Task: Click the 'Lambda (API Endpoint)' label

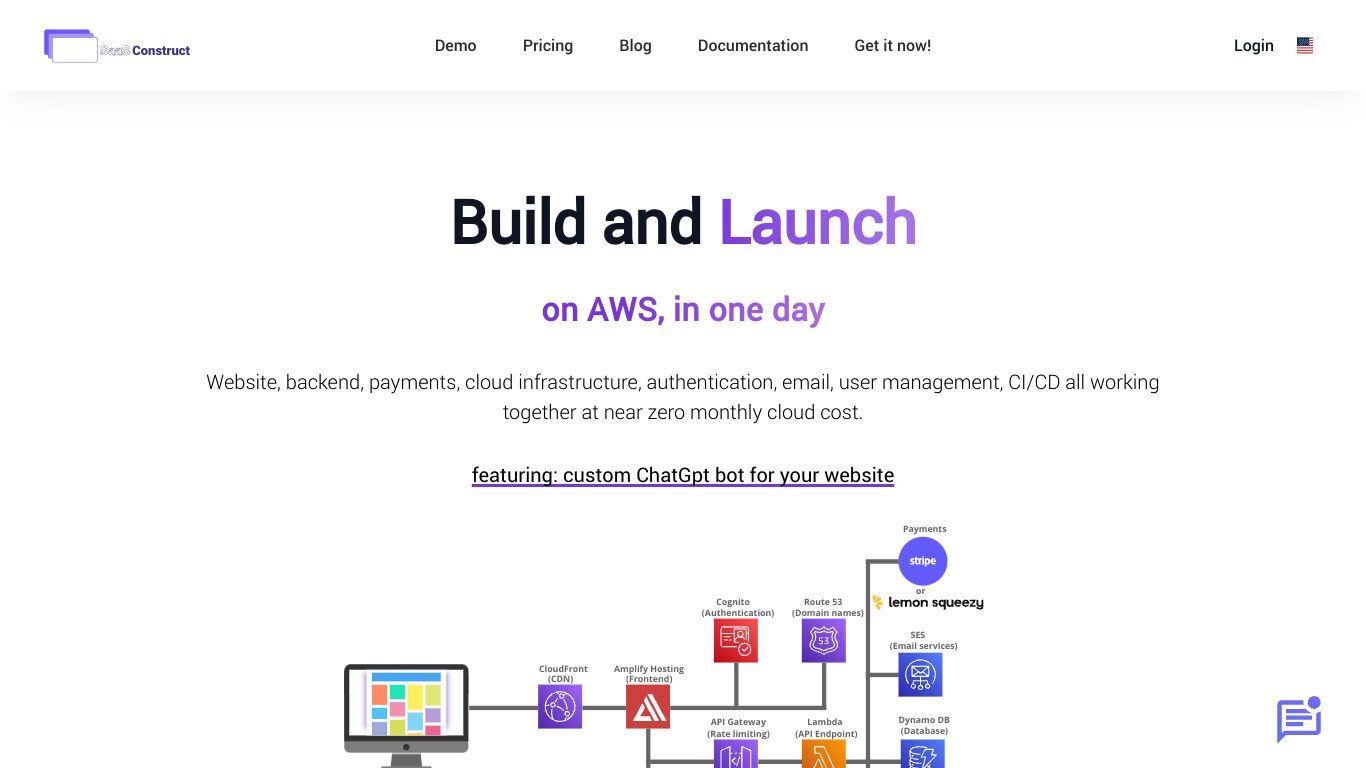Action: point(826,727)
